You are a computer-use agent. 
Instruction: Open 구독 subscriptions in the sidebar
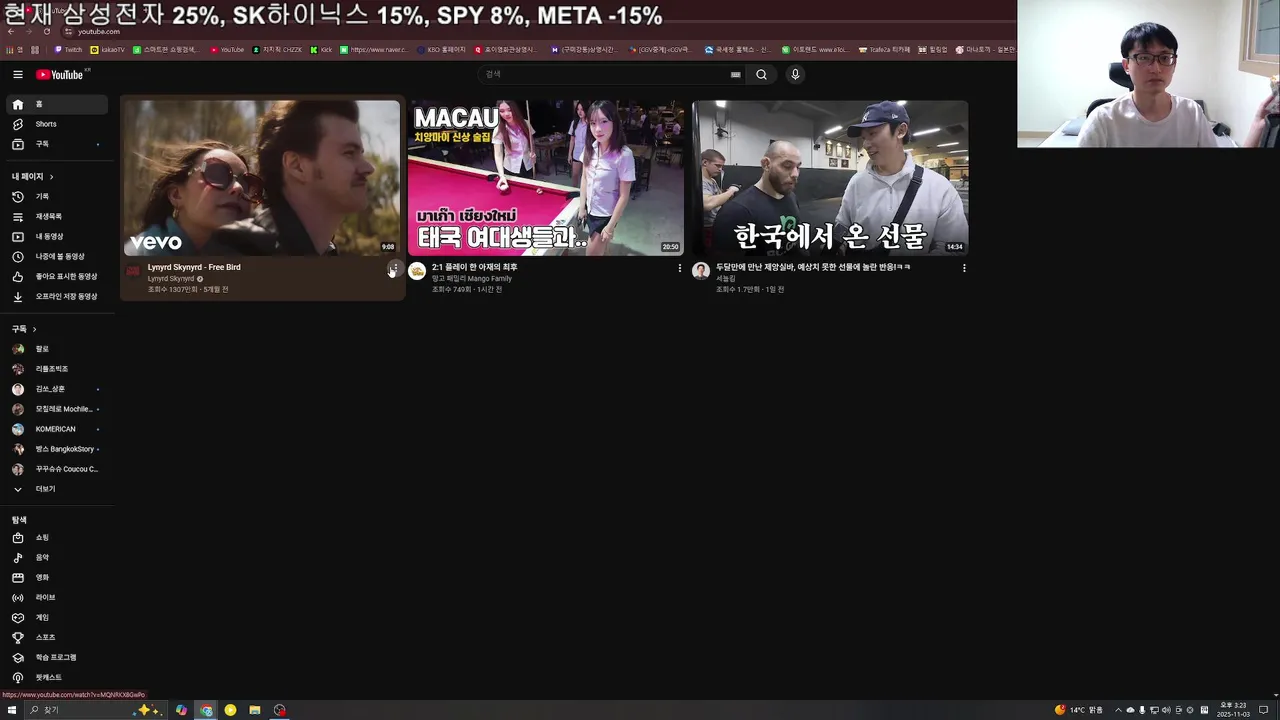57,144
